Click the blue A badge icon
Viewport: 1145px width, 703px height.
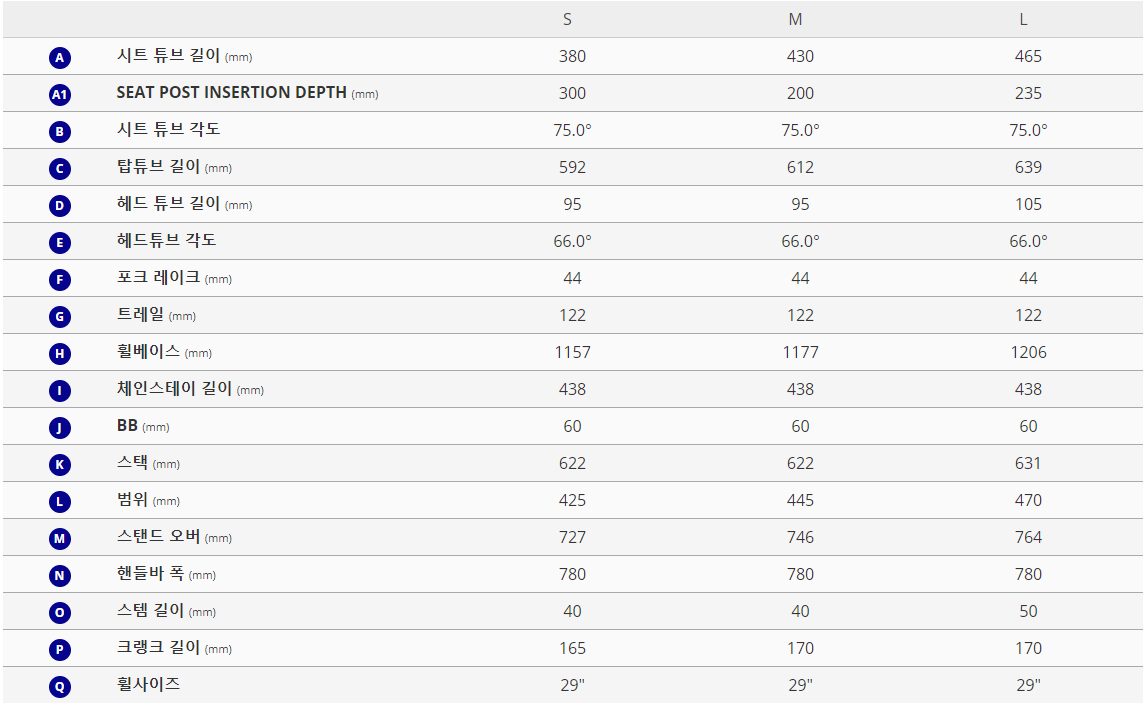coord(60,58)
